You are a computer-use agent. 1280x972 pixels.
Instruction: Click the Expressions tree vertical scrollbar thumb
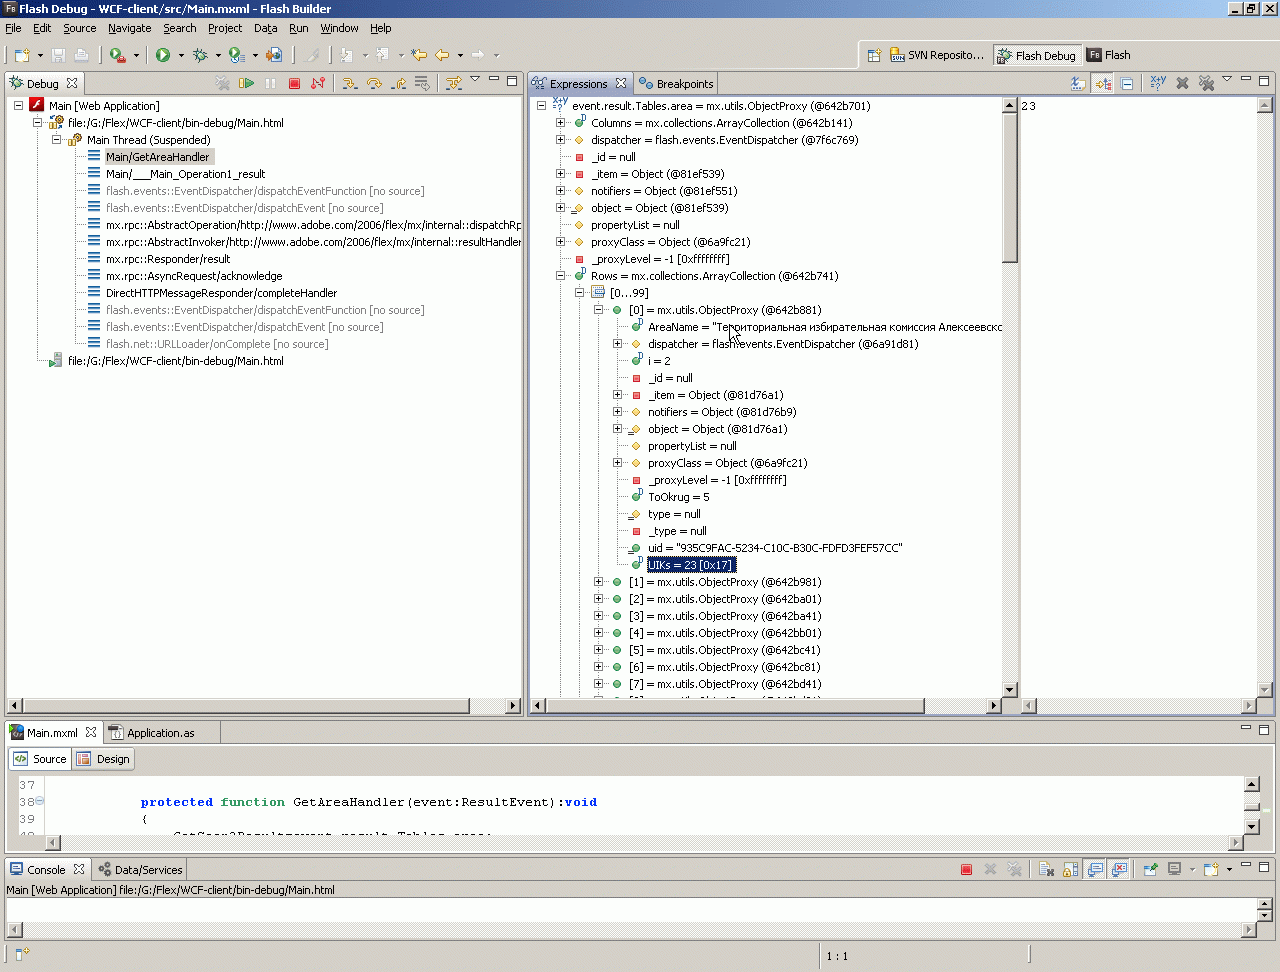pyautogui.click(x=1009, y=187)
